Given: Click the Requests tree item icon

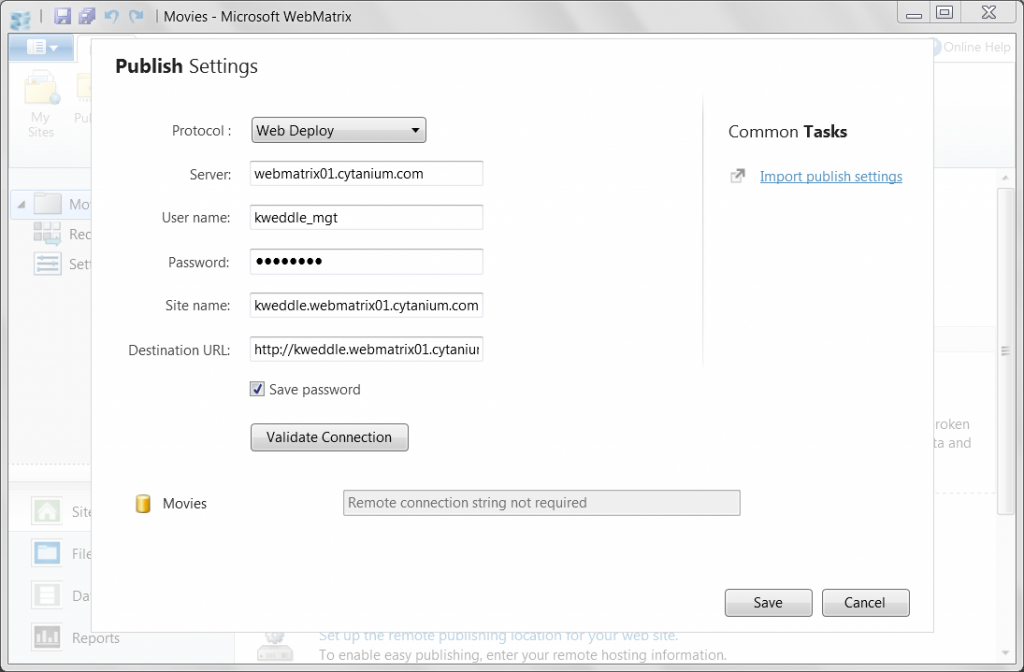Looking at the screenshot, I should 47,233.
